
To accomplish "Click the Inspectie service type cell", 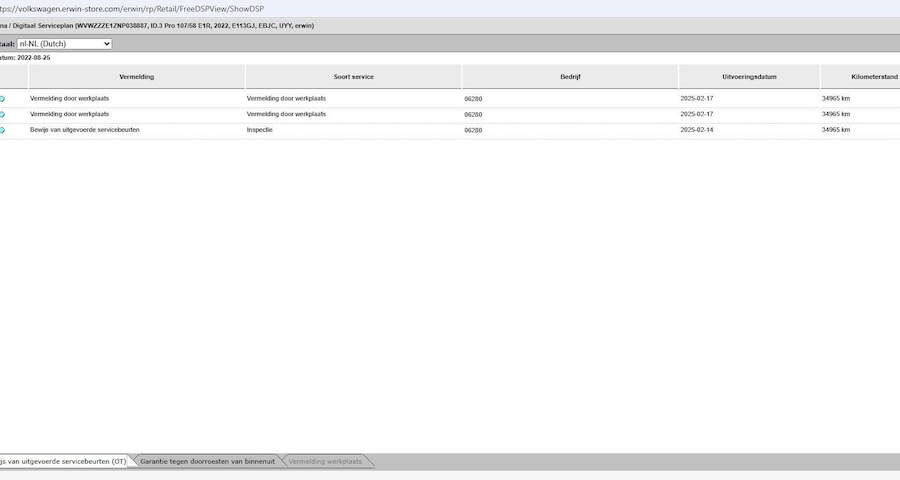I will (260, 130).
